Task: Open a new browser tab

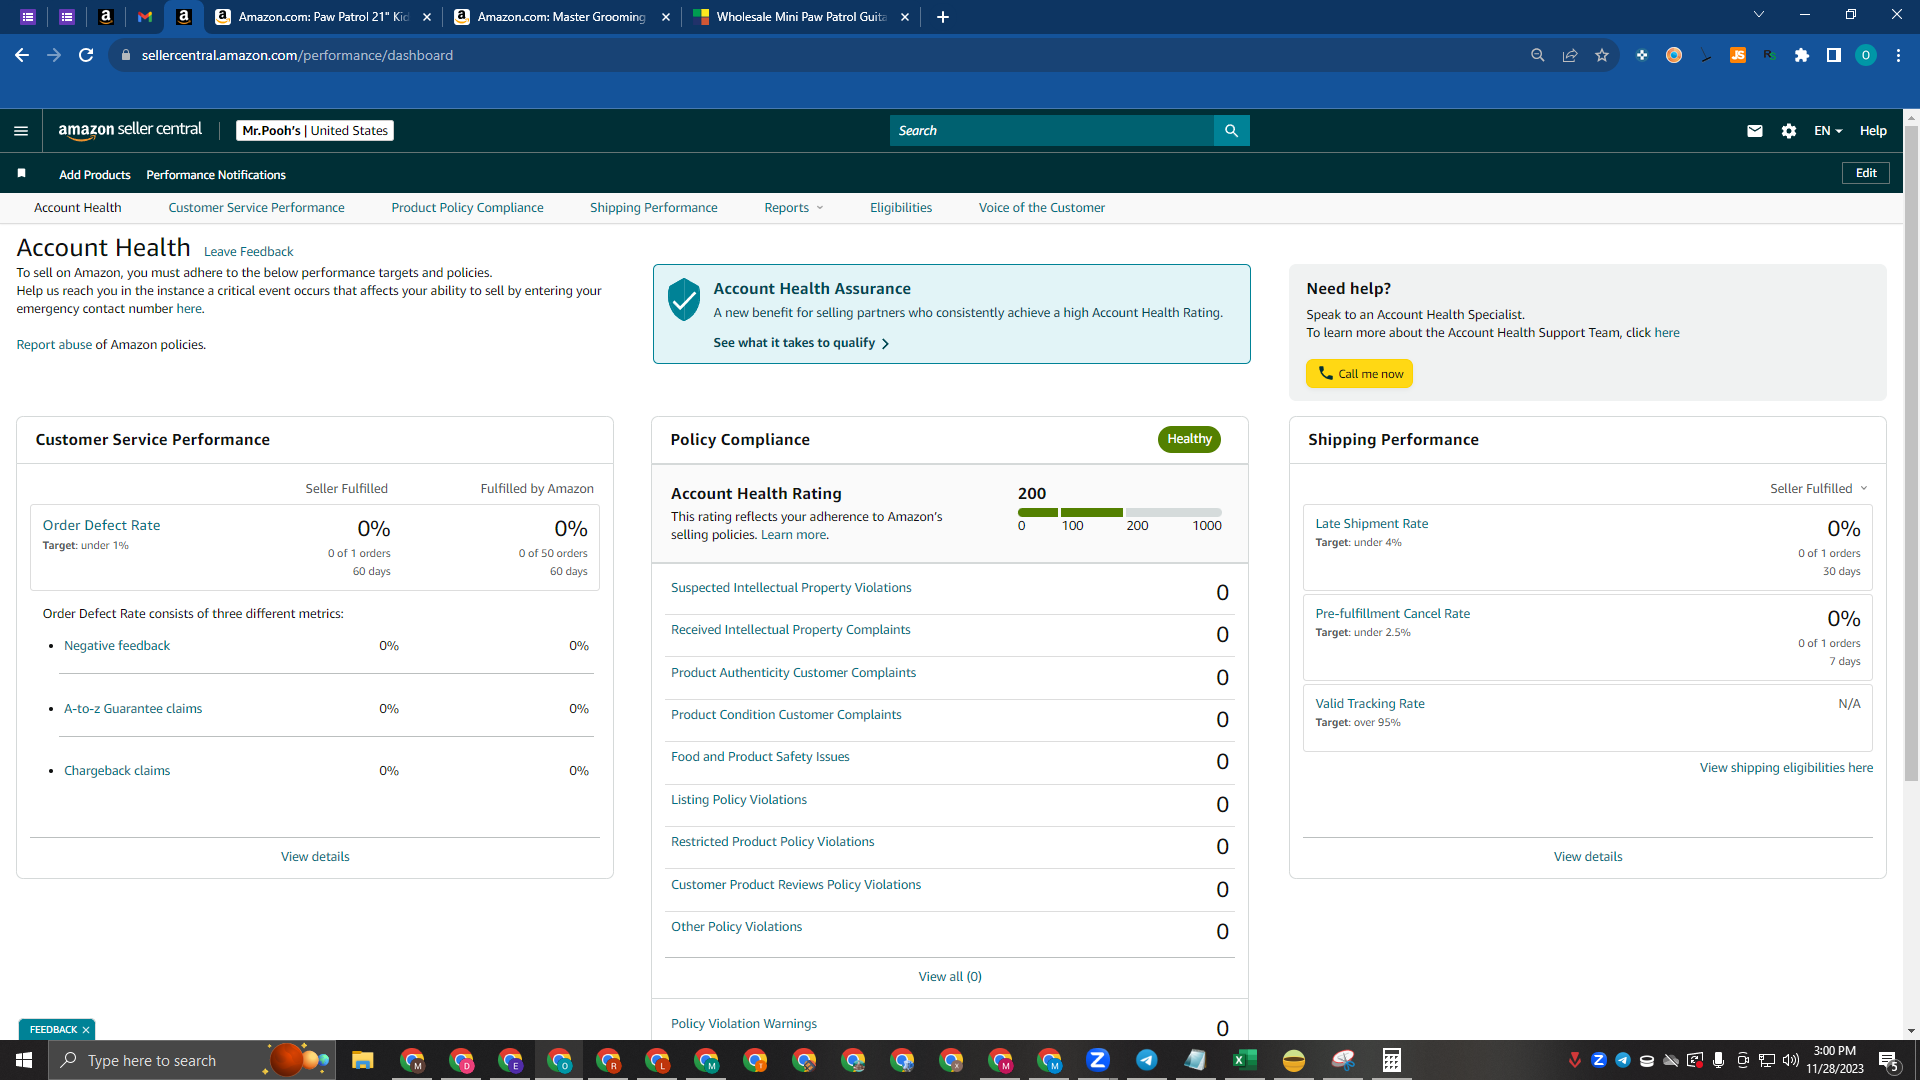Action: (943, 17)
